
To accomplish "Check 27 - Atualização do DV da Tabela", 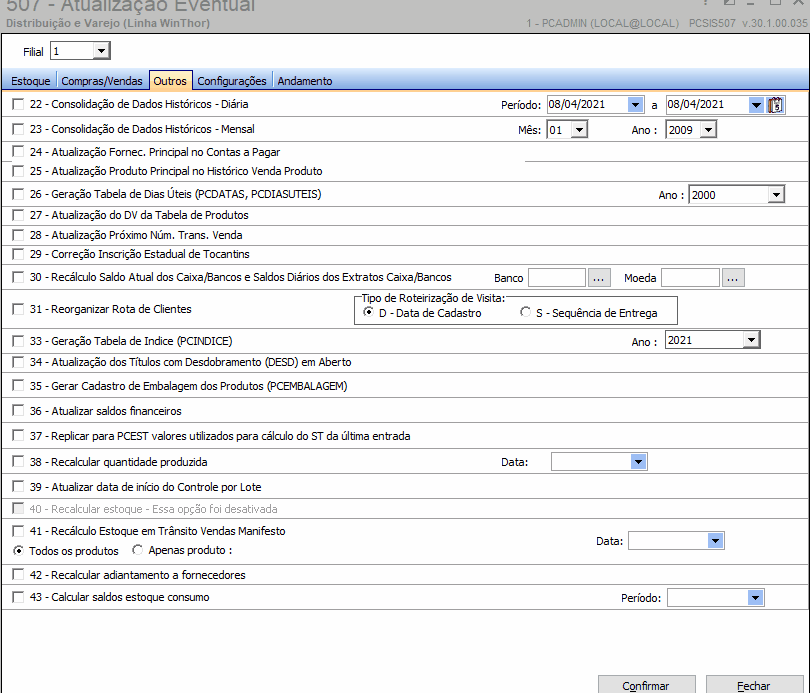I will (18, 215).
